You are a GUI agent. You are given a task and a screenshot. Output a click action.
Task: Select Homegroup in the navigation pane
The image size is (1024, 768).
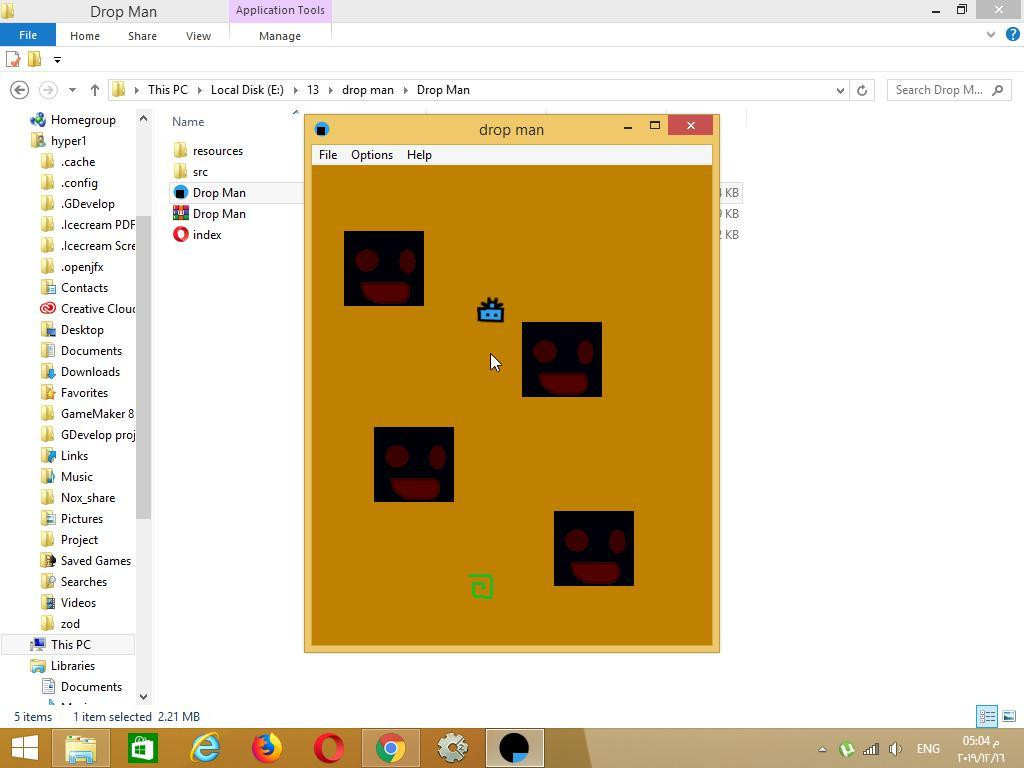(x=73, y=120)
